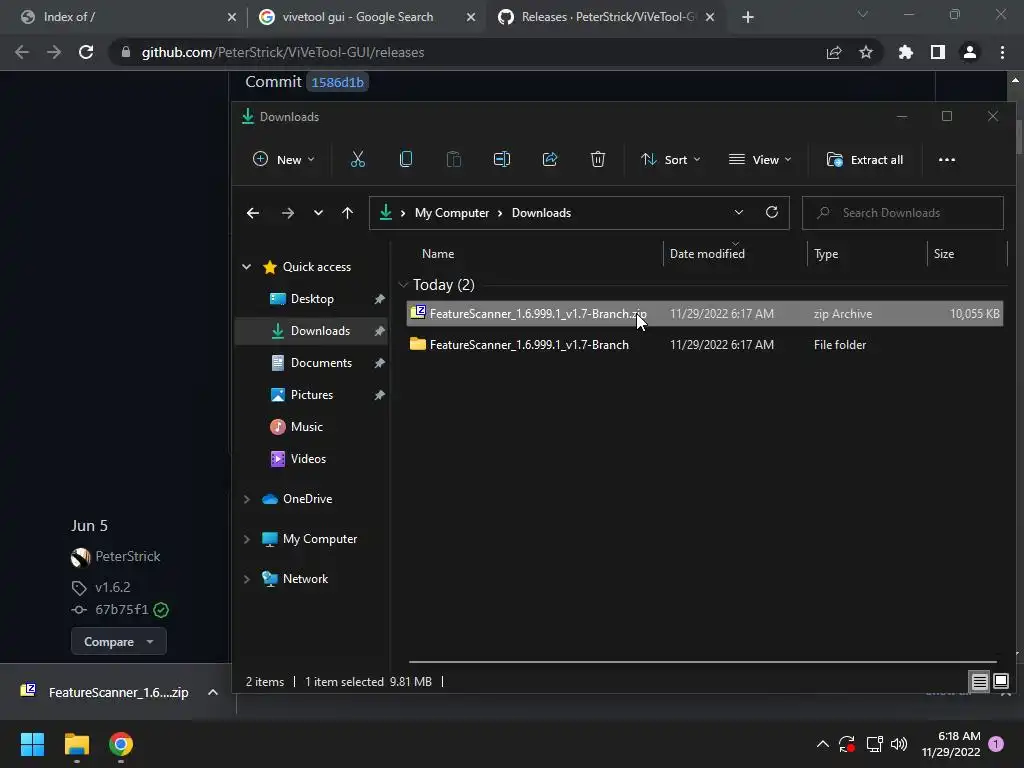Show hidden system tray icons

822,744
